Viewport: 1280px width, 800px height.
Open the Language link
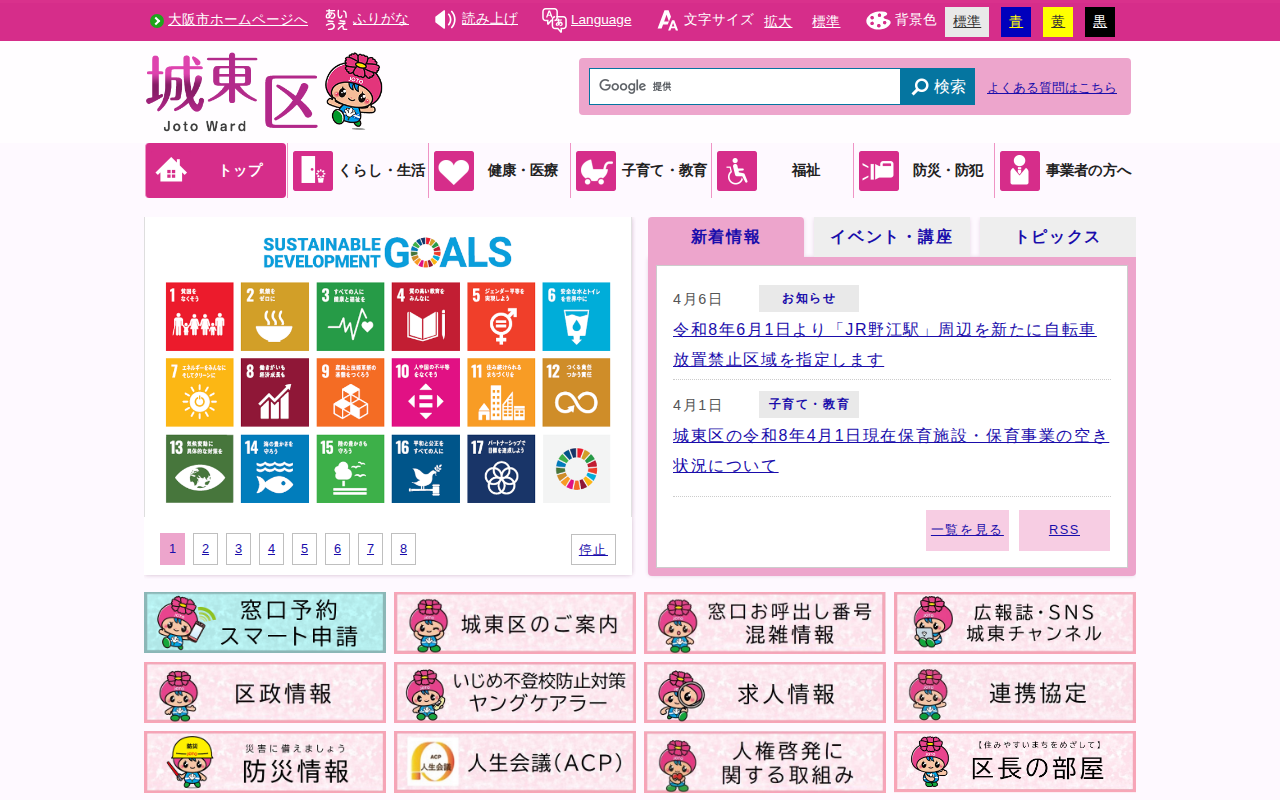(x=601, y=20)
